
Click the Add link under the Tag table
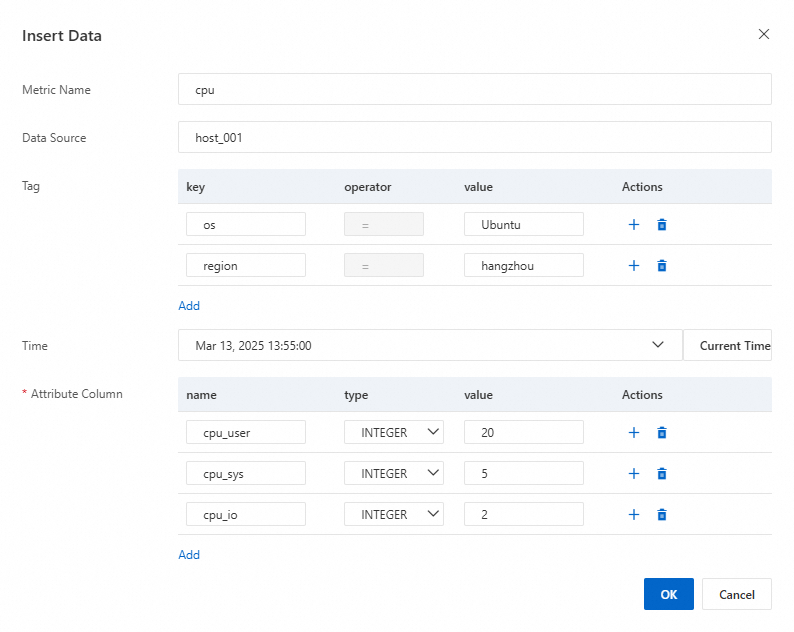click(x=189, y=306)
